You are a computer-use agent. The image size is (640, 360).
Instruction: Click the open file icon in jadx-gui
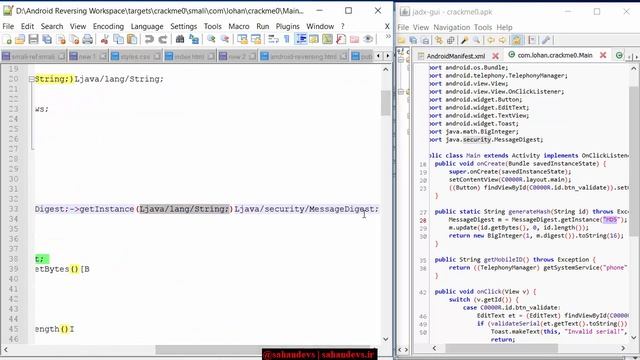(401, 40)
